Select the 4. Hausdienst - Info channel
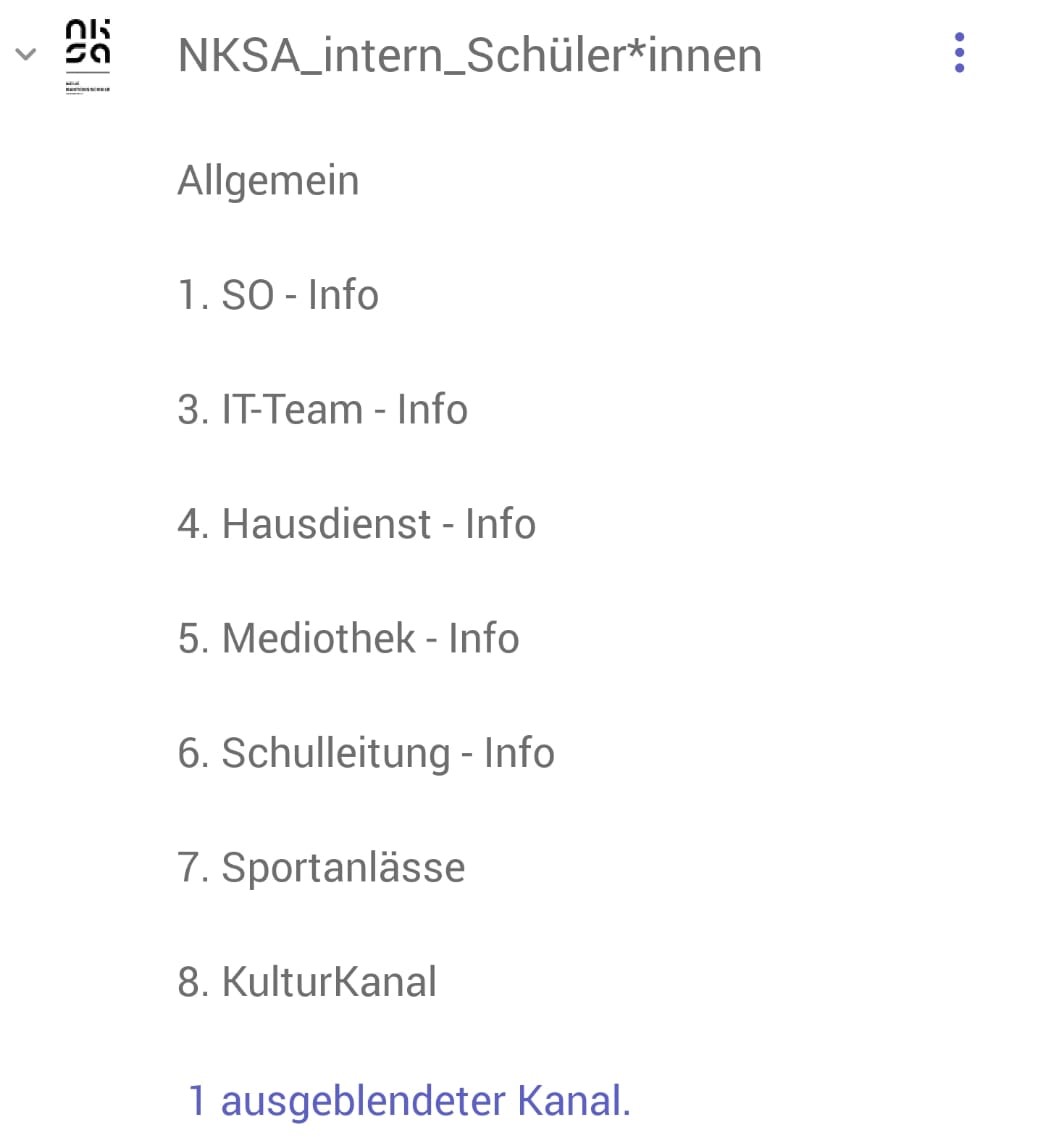 (x=356, y=524)
